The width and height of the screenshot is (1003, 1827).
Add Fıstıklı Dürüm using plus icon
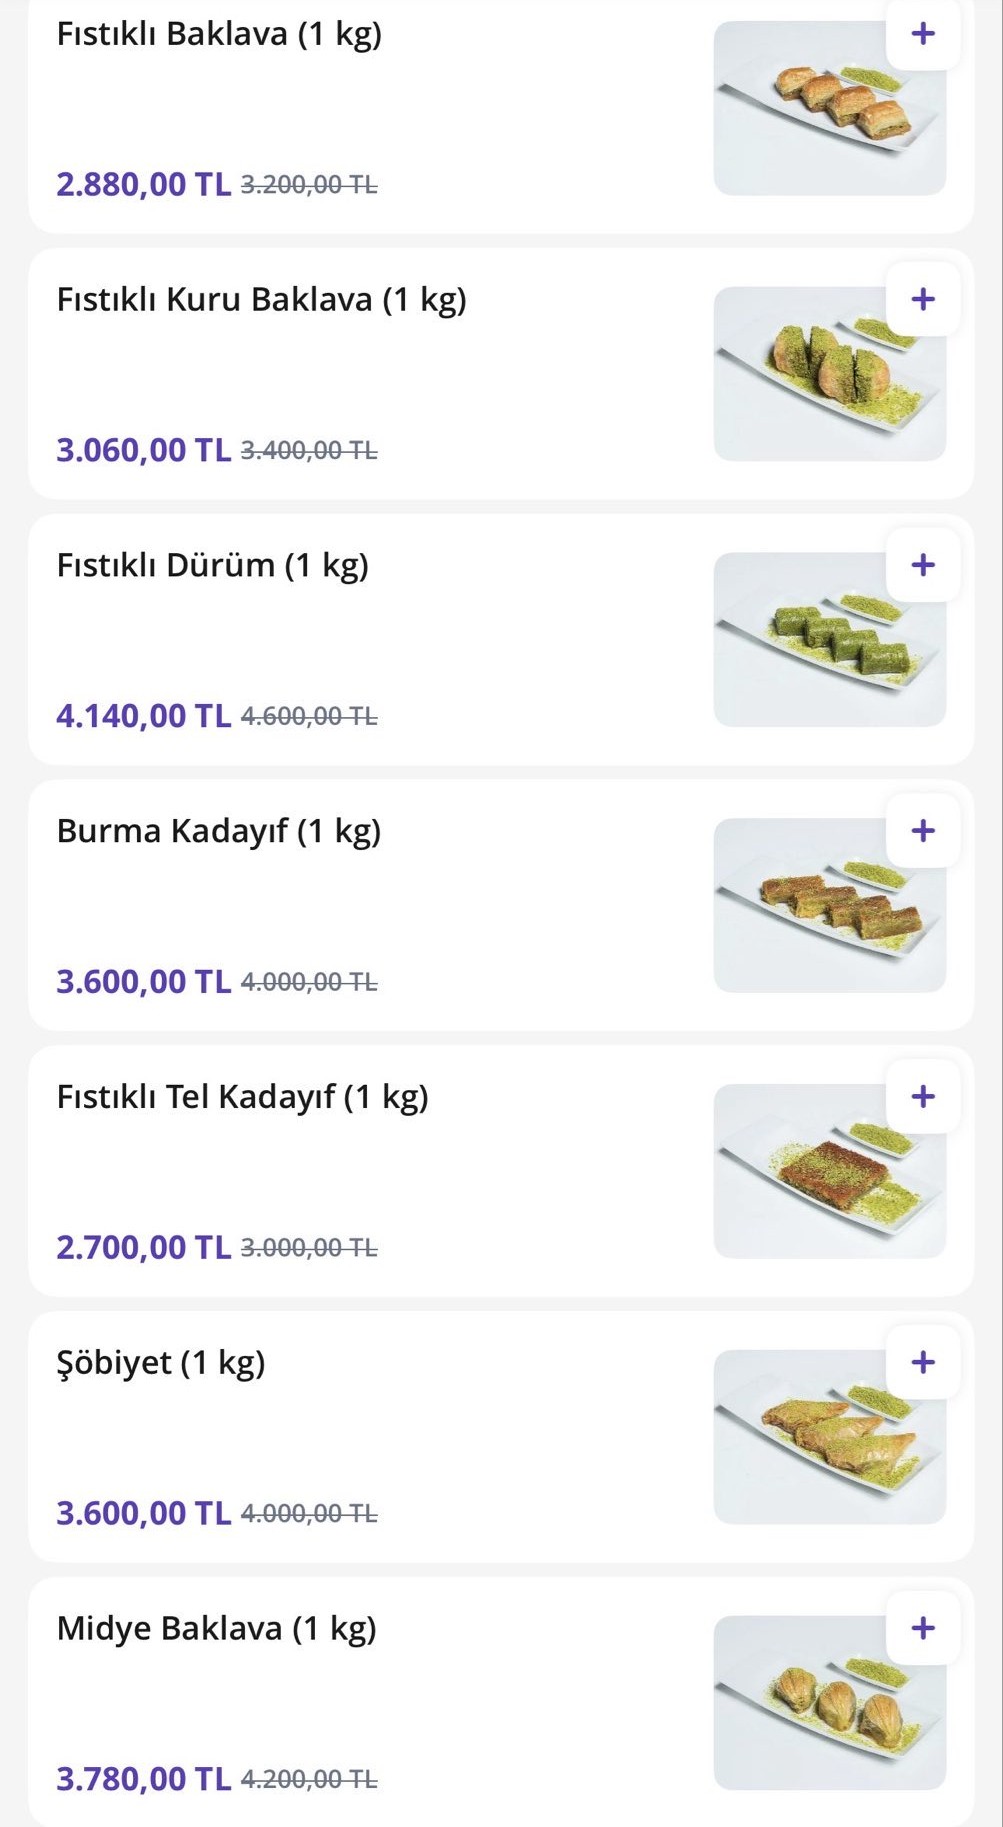(x=923, y=565)
